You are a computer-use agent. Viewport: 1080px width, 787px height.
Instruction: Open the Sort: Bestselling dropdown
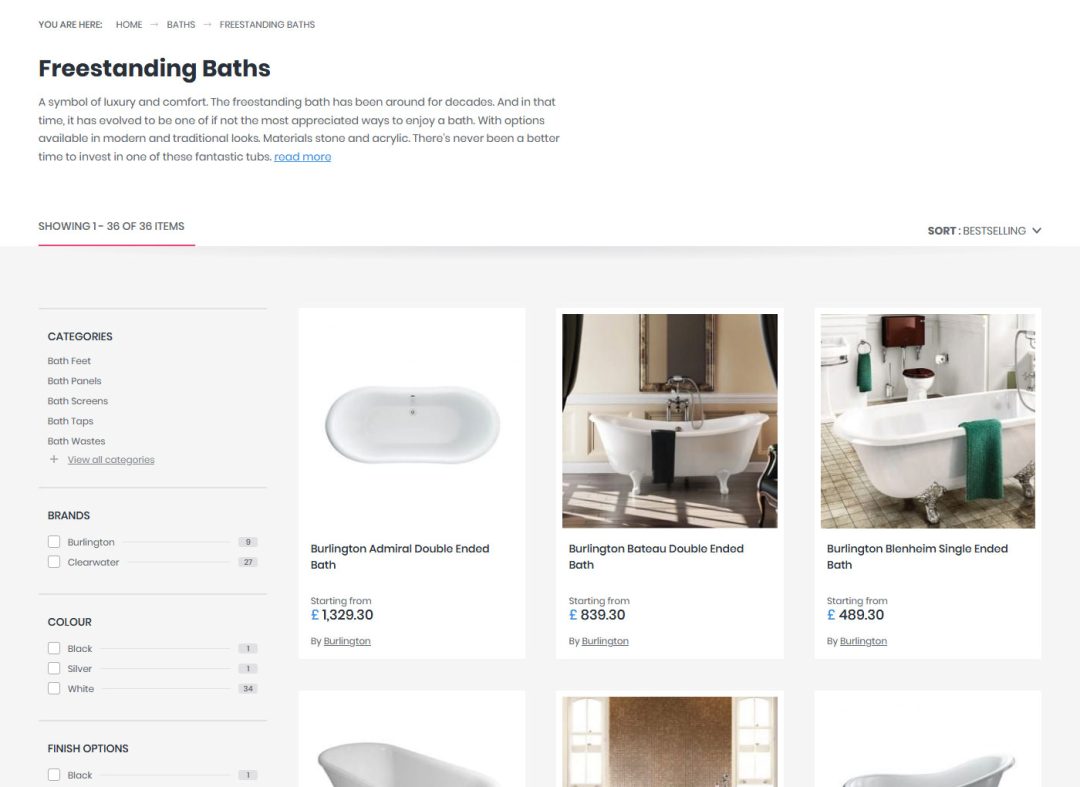[984, 231]
